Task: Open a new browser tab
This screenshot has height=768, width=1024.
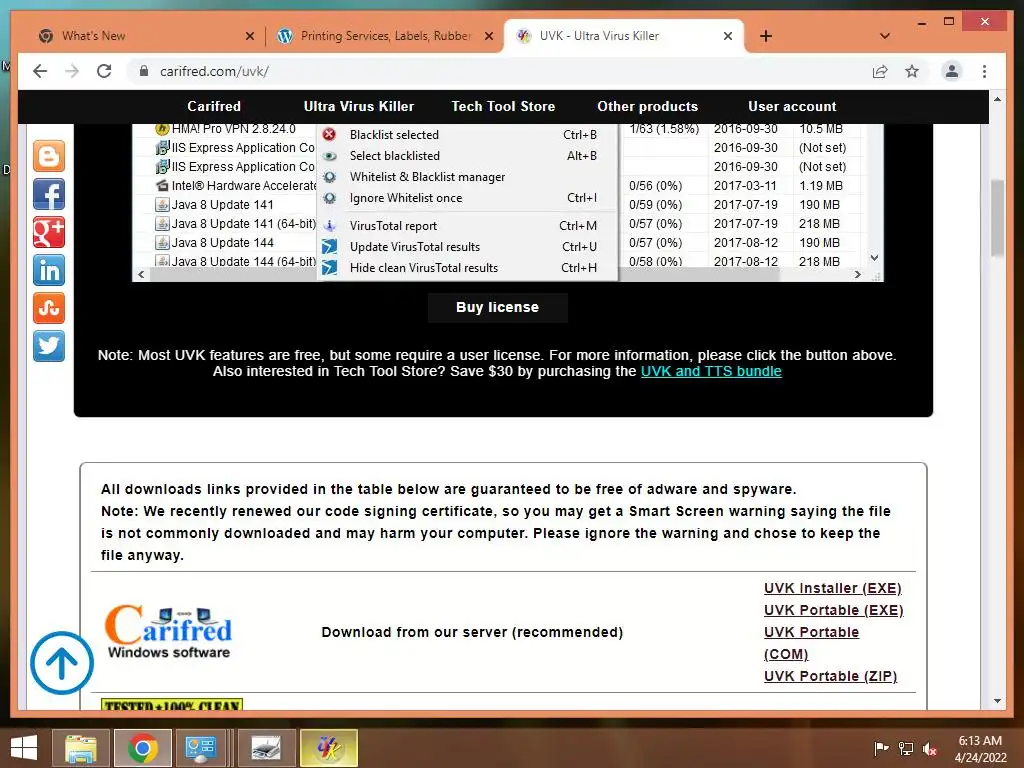Action: [x=766, y=37]
